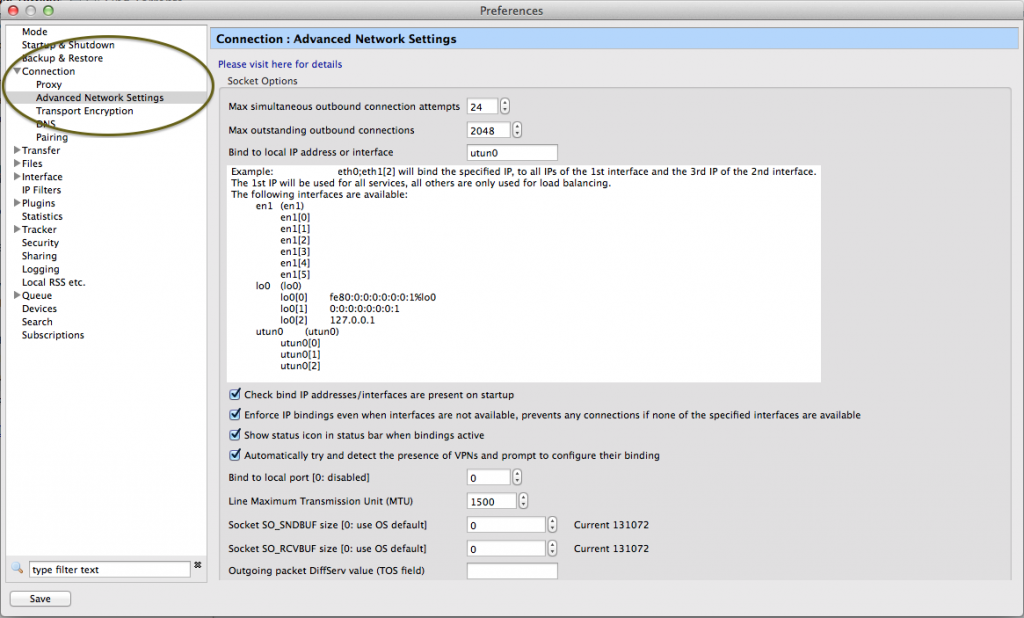This screenshot has height=618, width=1024.
Task: Click the 'type filter text' field
Action: point(109,569)
